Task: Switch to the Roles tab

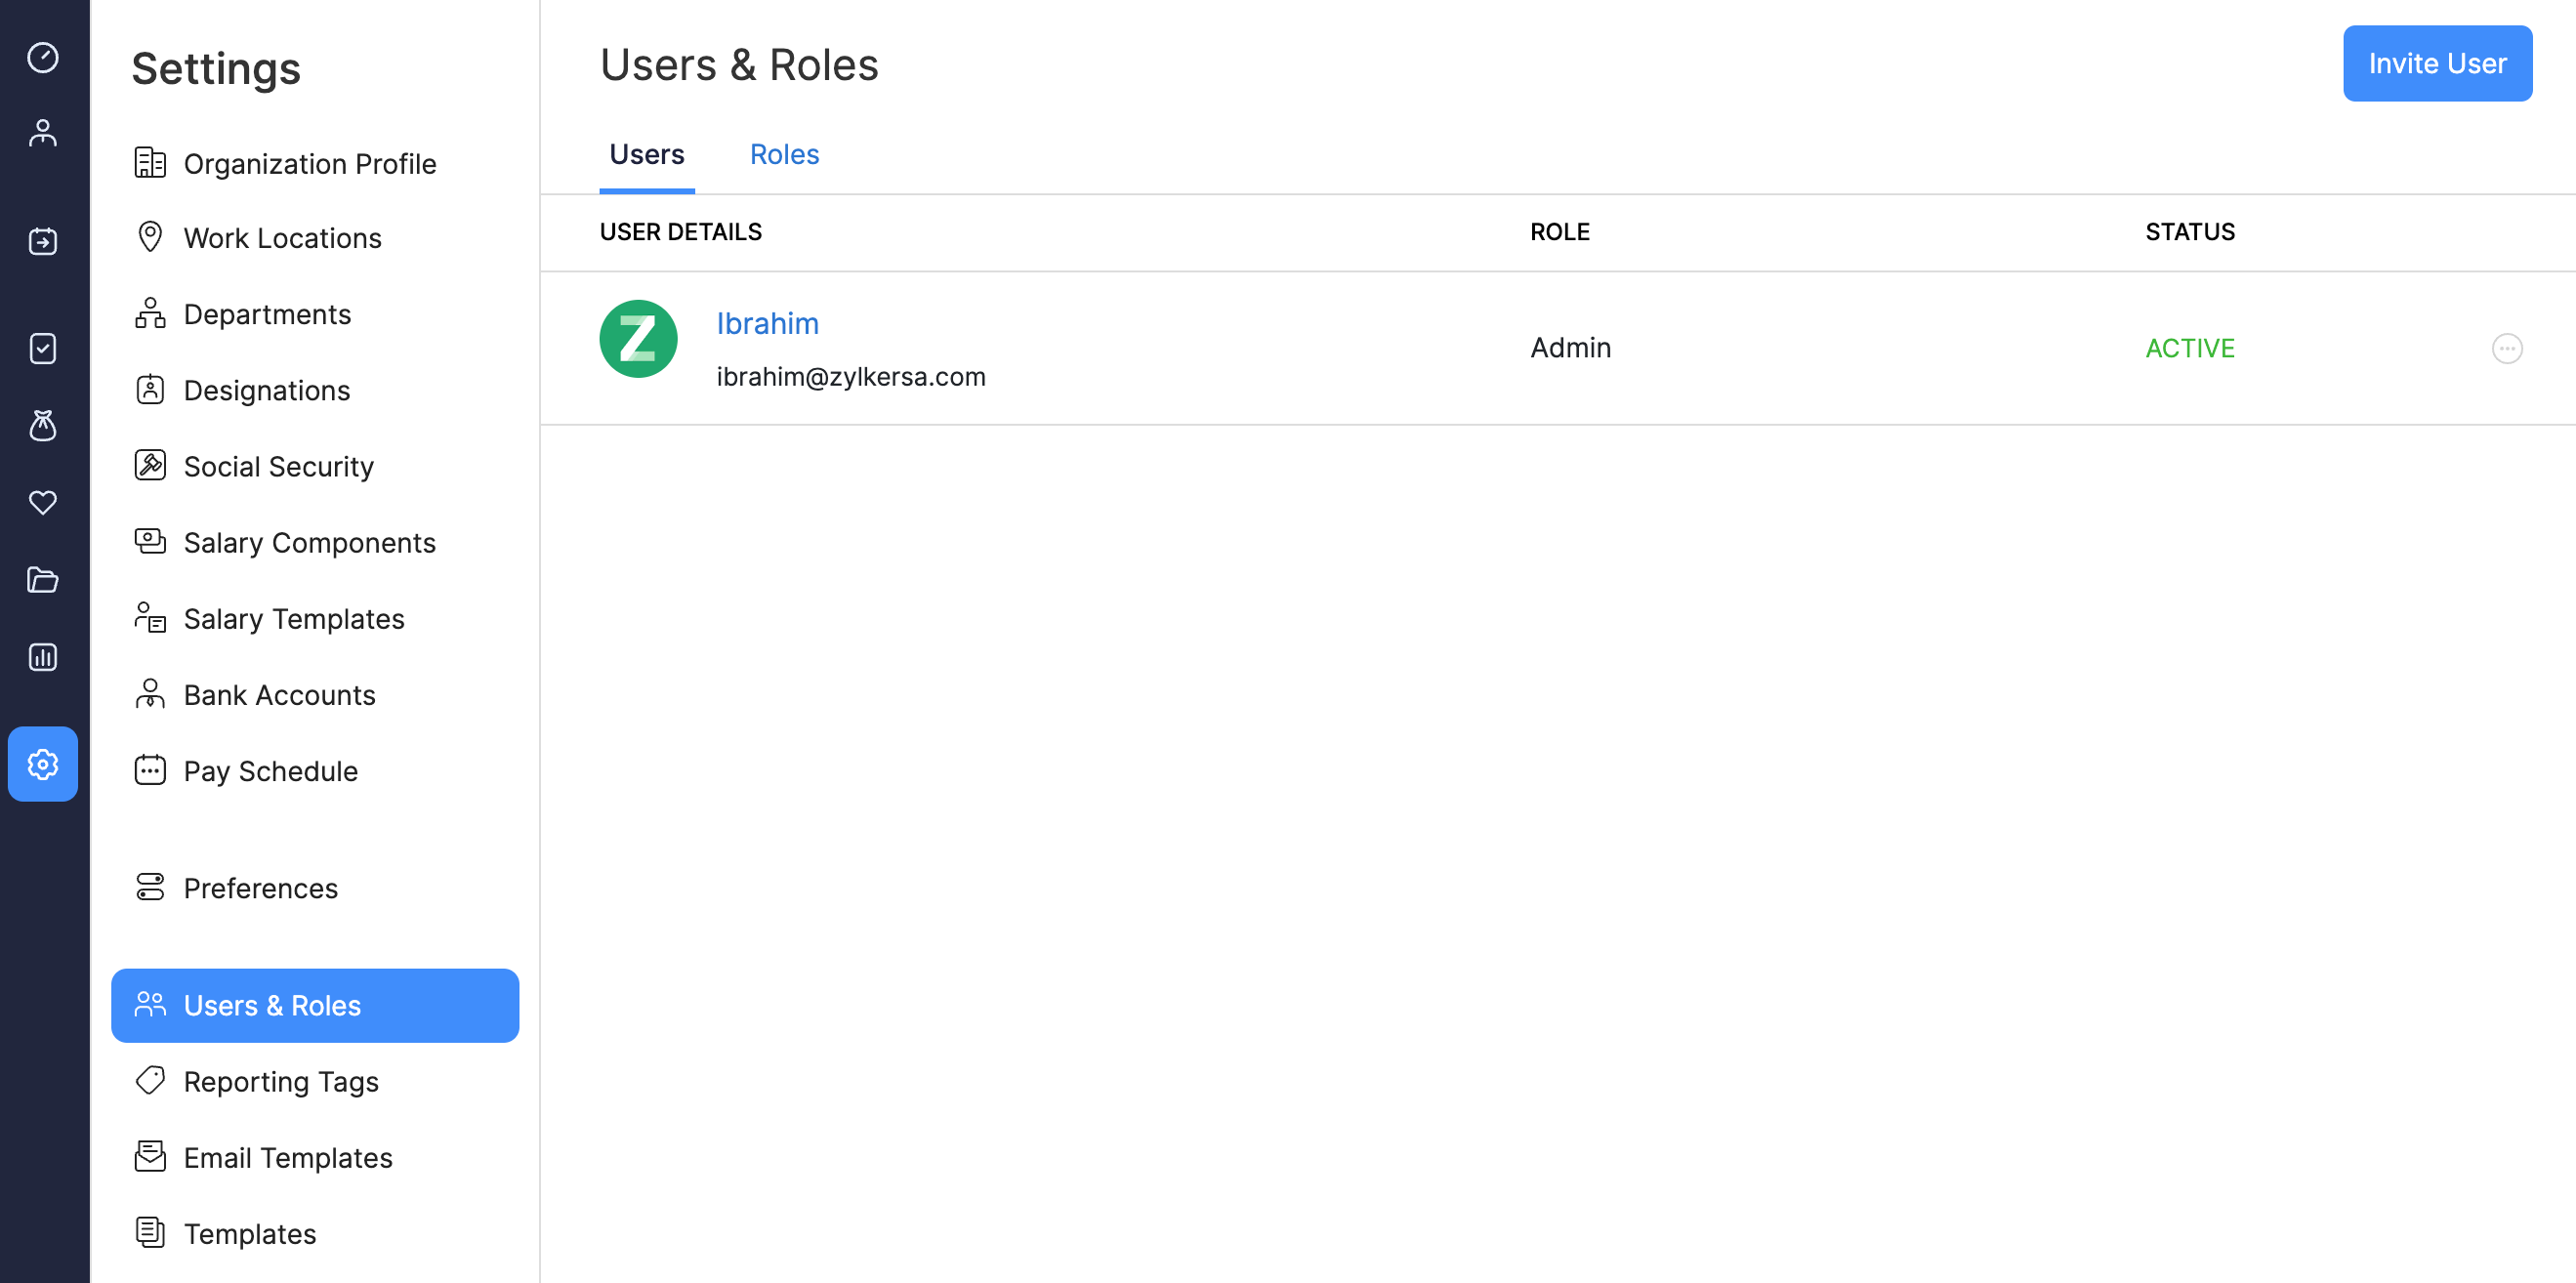Action: 784,153
